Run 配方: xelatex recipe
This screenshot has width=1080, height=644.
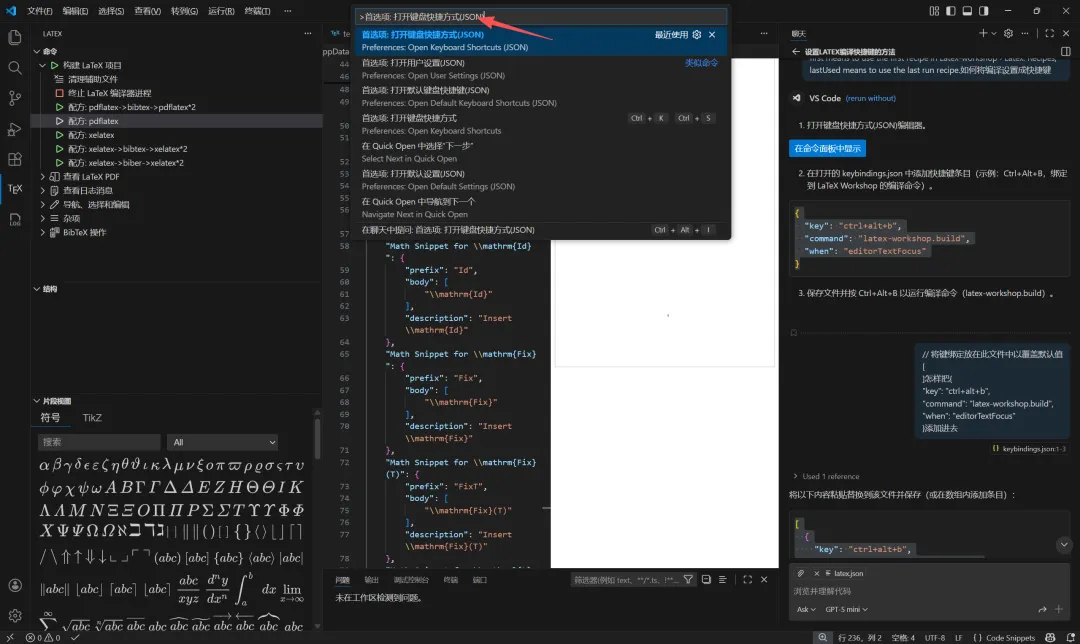click(91, 135)
